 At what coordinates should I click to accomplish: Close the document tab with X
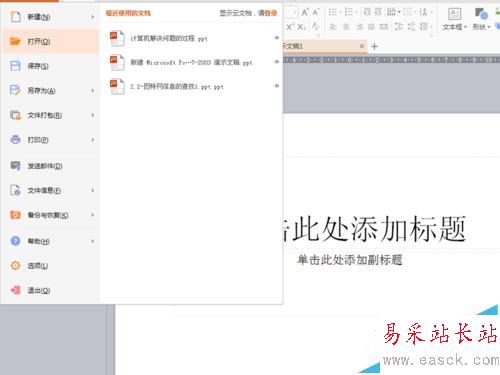point(362,46)
